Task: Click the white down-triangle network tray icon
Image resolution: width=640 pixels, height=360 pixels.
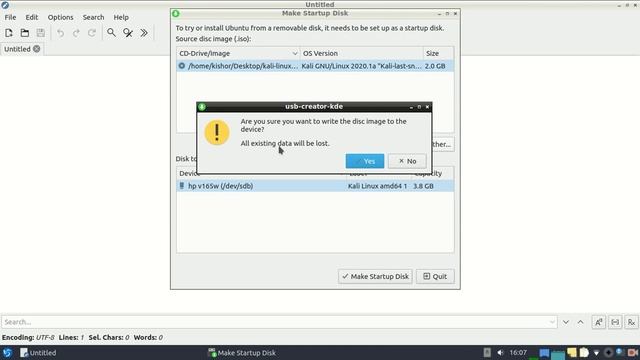Action: pyautogui.click(x=596, y=353)
